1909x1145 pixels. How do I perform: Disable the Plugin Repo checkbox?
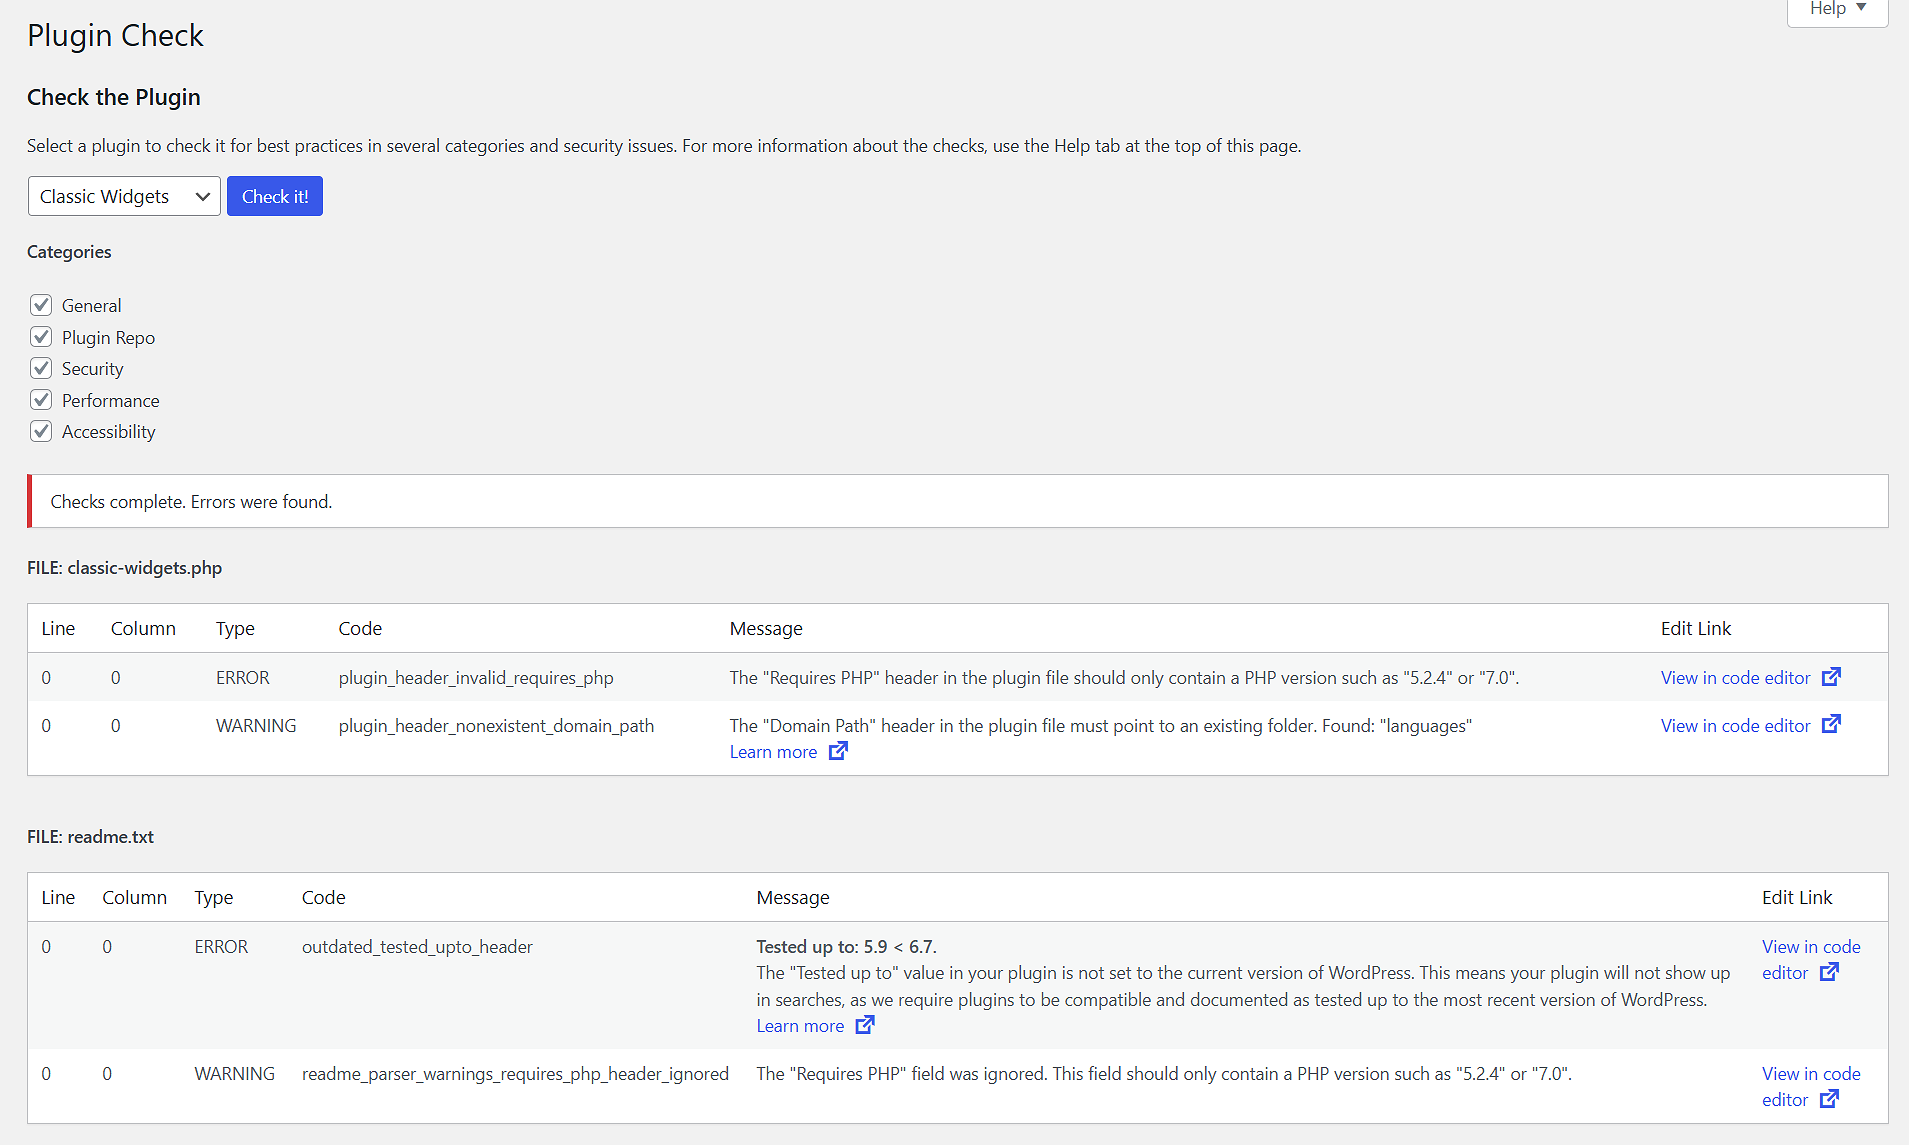tap(41, 336)
